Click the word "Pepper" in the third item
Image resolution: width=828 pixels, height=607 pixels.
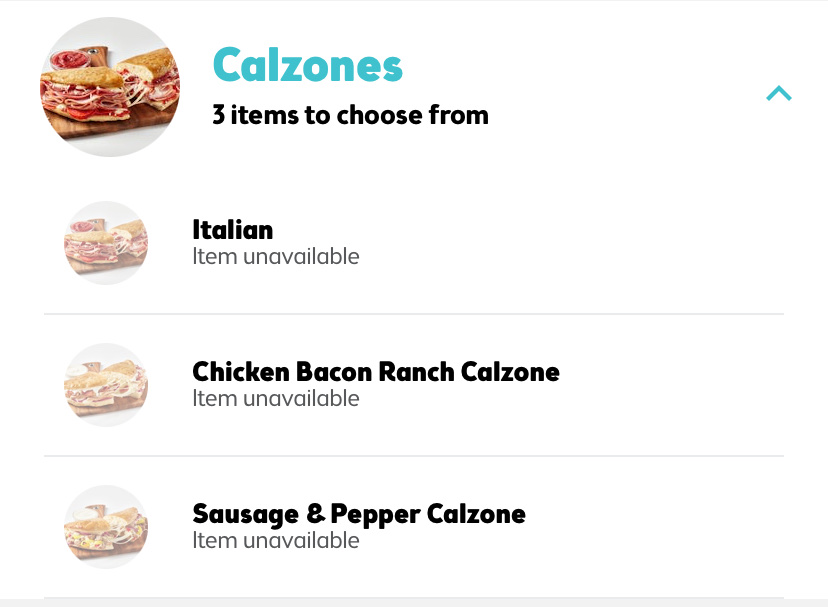tap(374, 514)
